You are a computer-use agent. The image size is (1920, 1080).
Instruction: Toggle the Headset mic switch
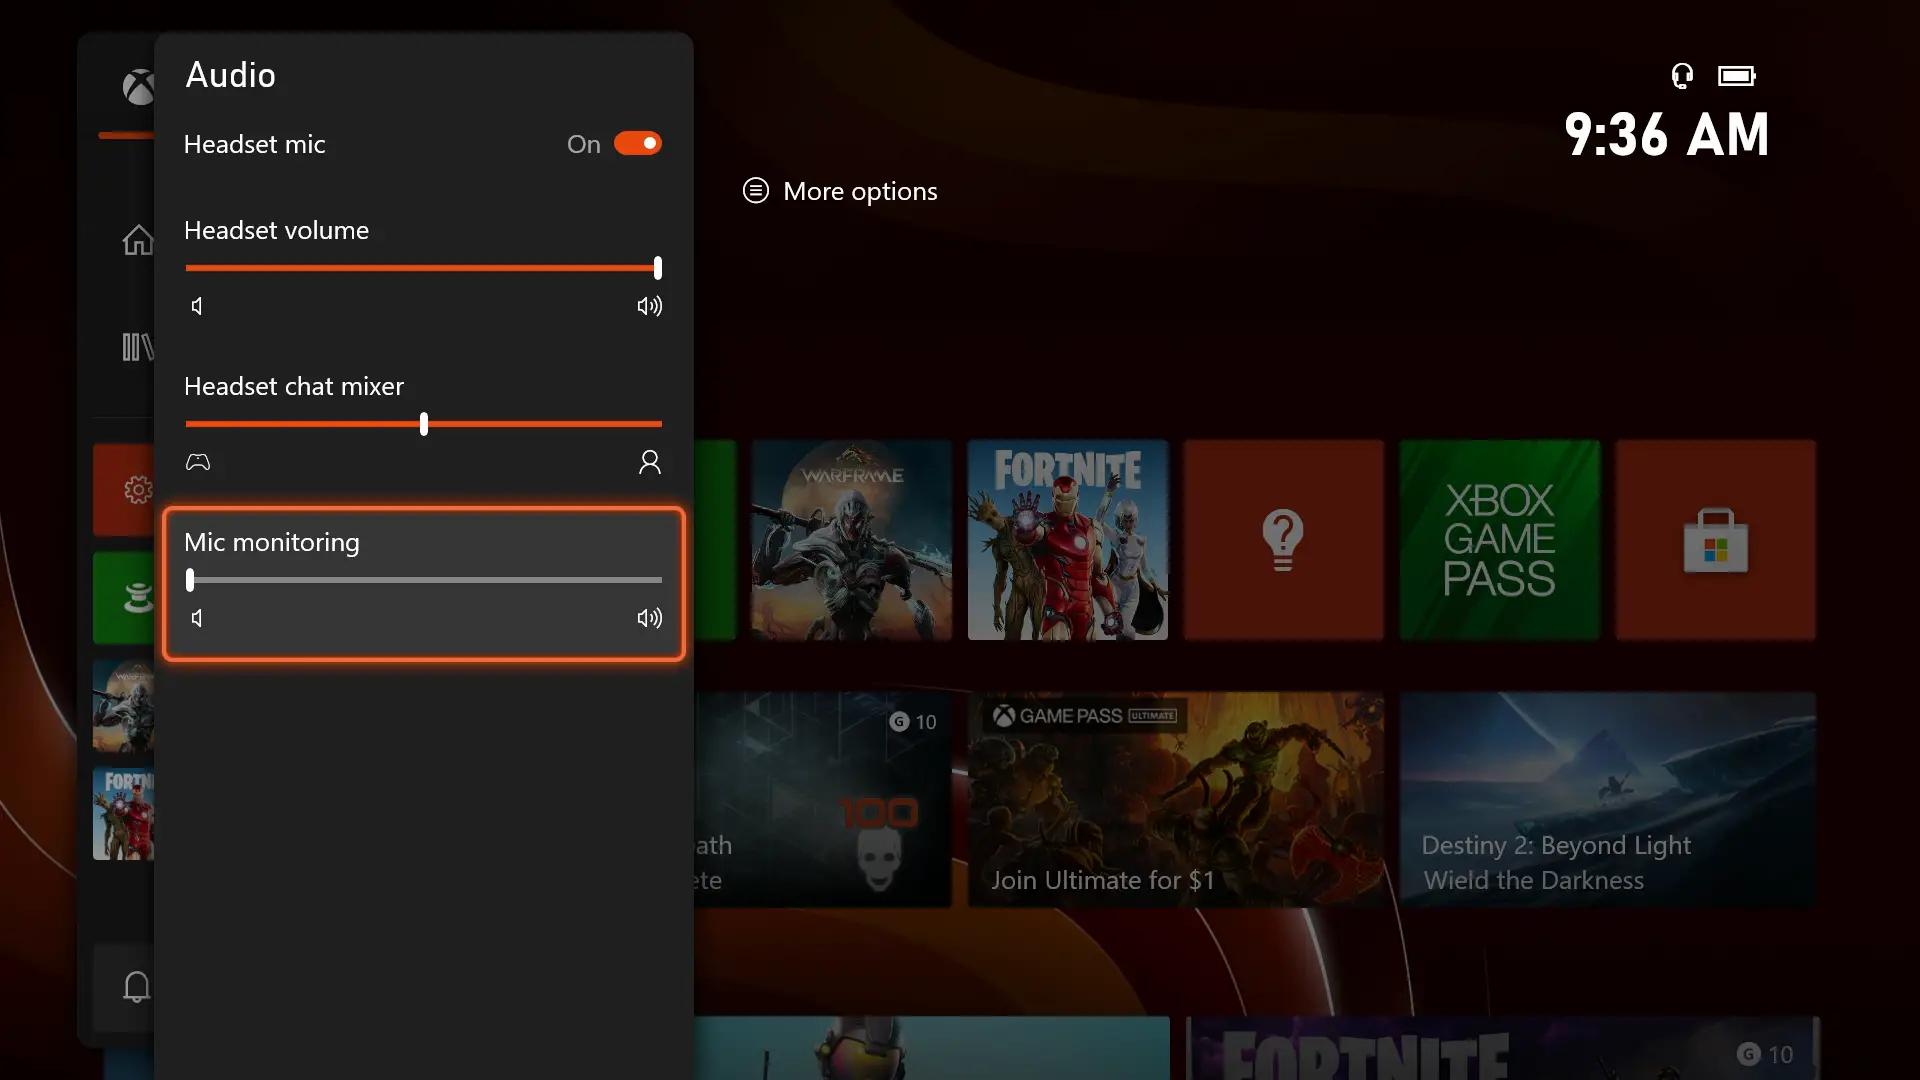click(x=637, y=144)
